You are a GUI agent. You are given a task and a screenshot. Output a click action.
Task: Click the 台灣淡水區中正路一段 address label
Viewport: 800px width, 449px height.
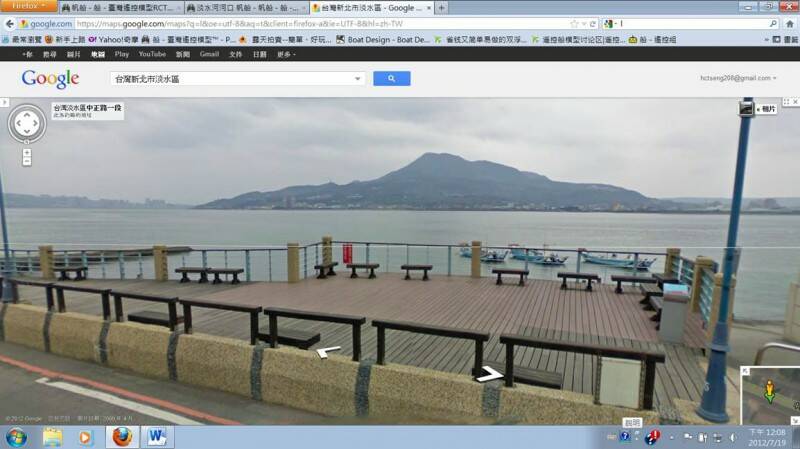87,111
